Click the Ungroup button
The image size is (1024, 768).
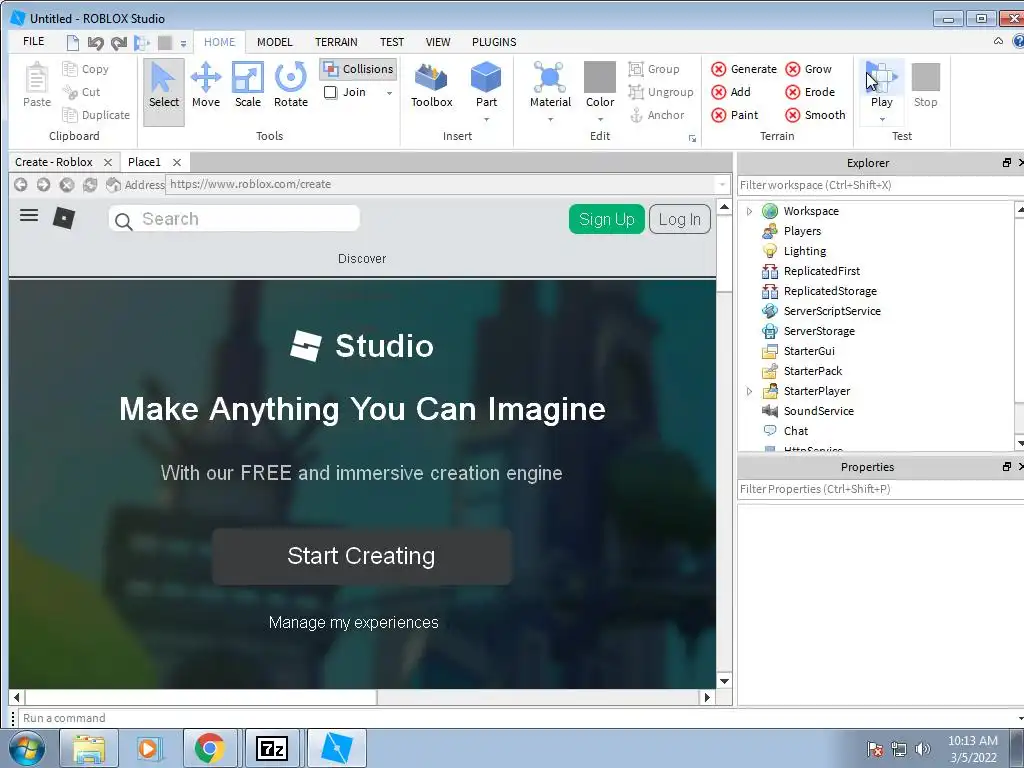click(x=660, y=92)
